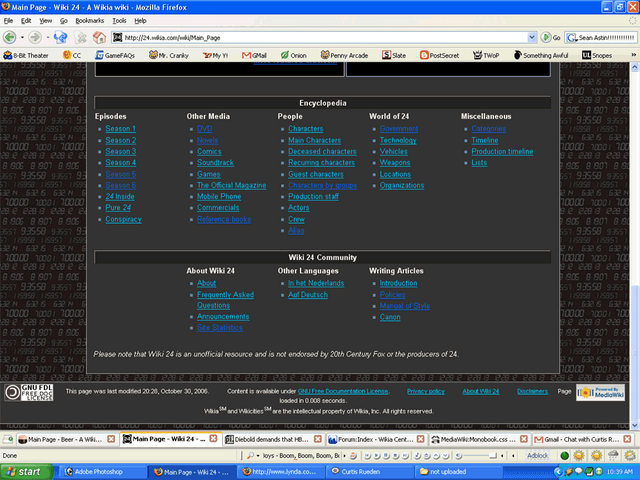
Task: Open the Slate bookmark
Action: tap(394, 55)
